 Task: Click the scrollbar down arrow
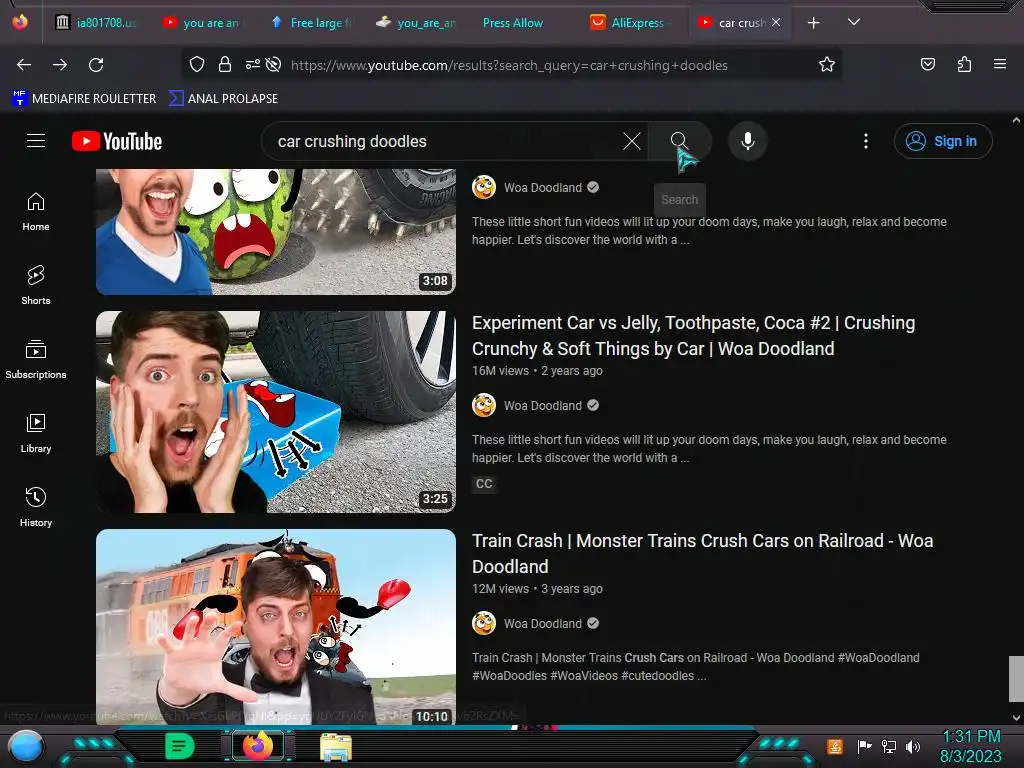[1016, 718]
